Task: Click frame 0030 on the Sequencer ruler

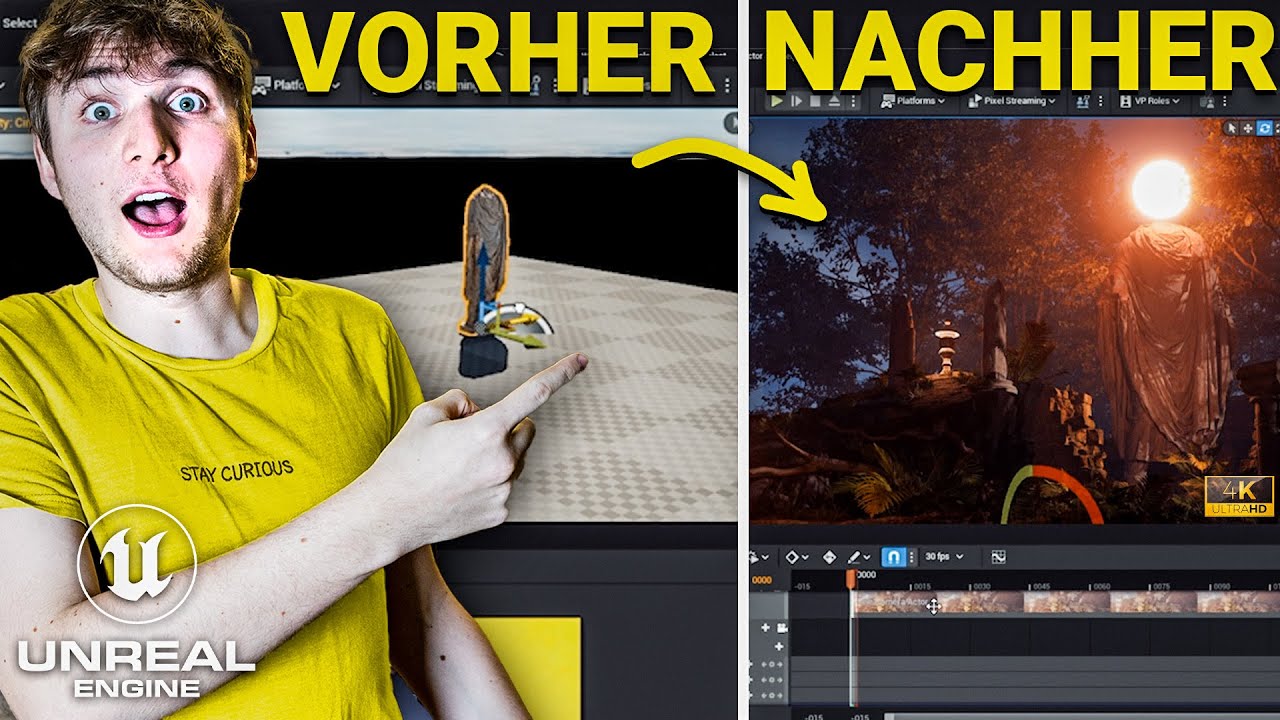Action: coord(982,586)
